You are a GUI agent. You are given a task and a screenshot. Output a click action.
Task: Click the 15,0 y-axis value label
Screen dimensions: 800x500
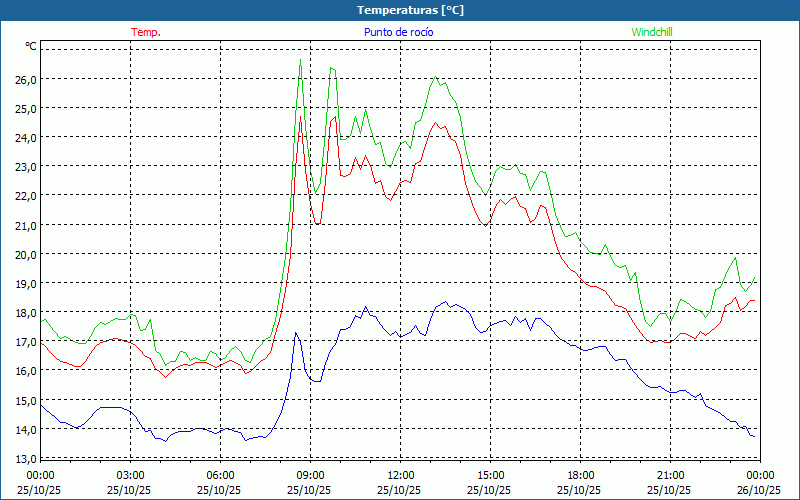[x=25, y=400]
